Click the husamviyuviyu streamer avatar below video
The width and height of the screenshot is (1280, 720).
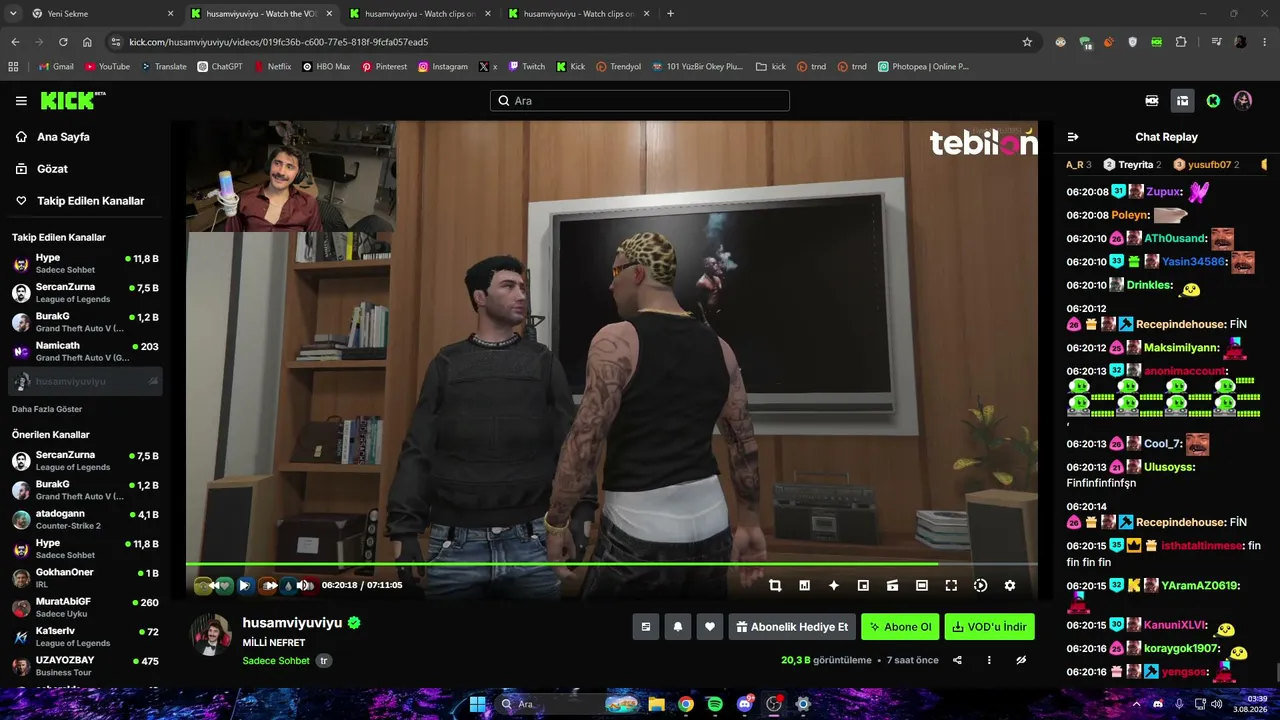pyautogui.click(x=210, y=636)
